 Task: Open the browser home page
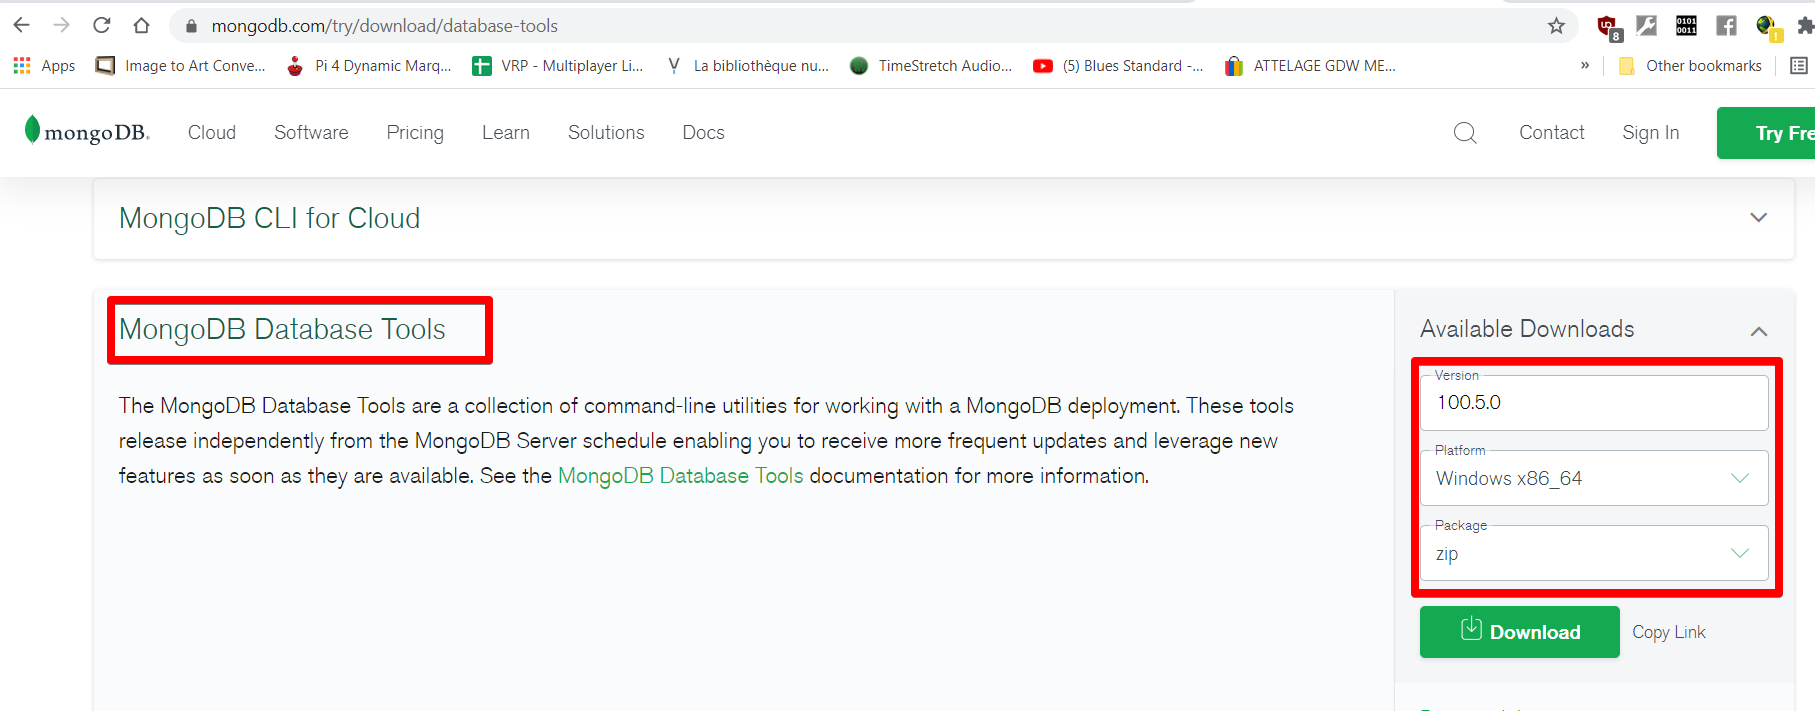click(141, 26)
